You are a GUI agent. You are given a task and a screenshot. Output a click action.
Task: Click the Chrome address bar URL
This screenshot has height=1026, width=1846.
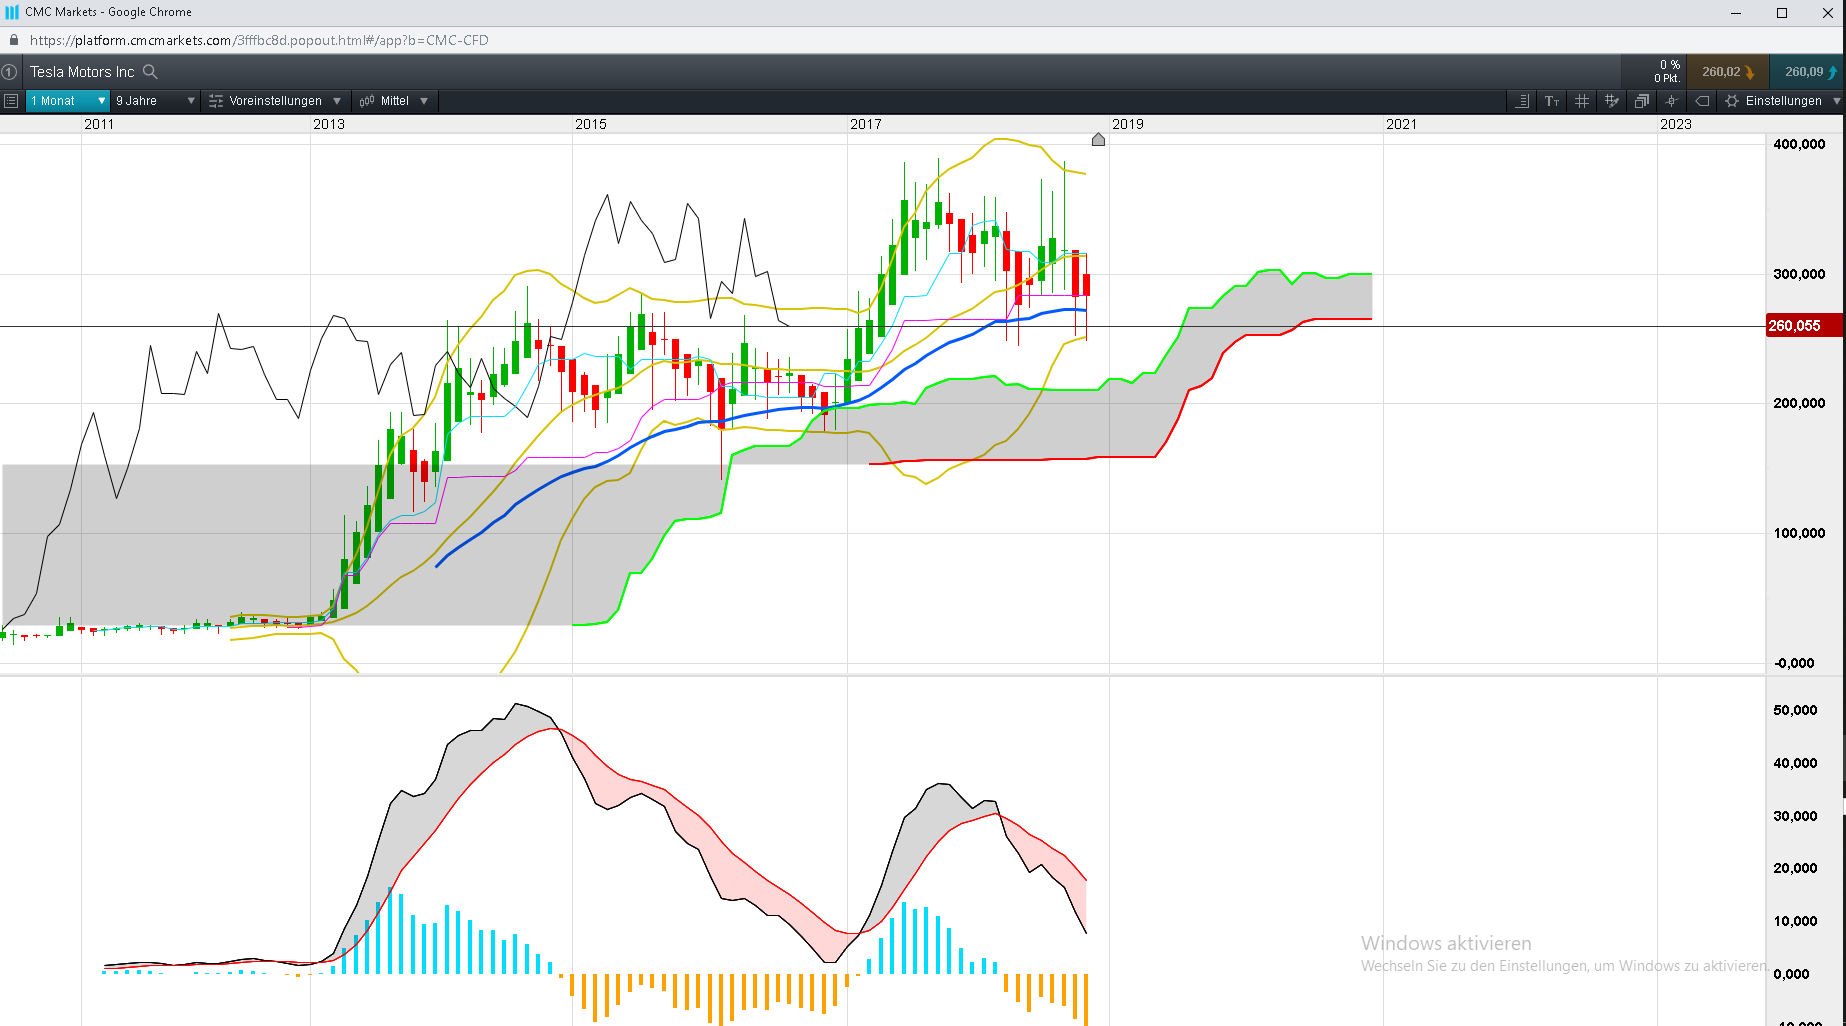tap(259, 40)
